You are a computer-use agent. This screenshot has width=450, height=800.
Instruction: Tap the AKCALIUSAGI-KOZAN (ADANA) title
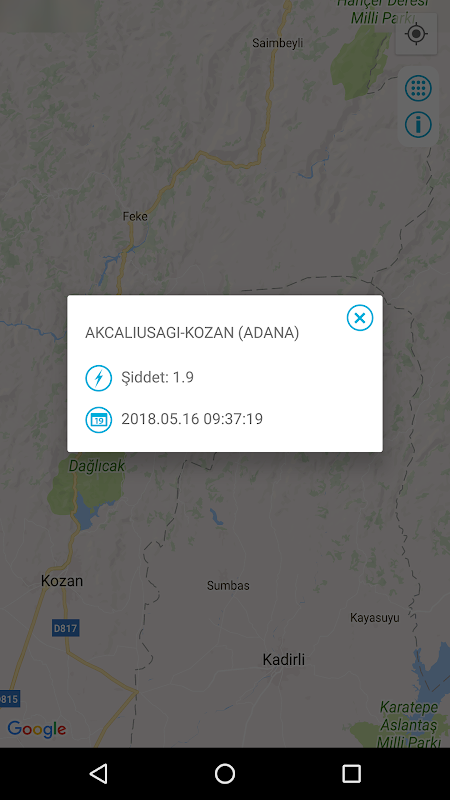tap(192, 333)
